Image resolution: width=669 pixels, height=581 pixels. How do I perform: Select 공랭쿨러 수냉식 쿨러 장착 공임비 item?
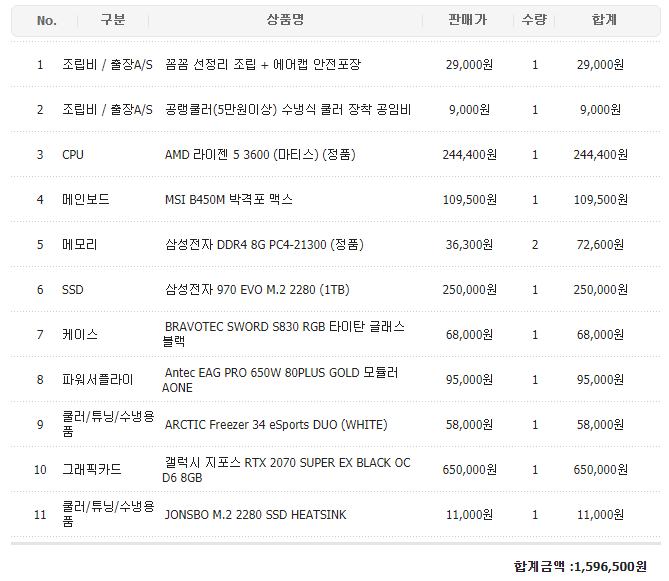[287, 109]
